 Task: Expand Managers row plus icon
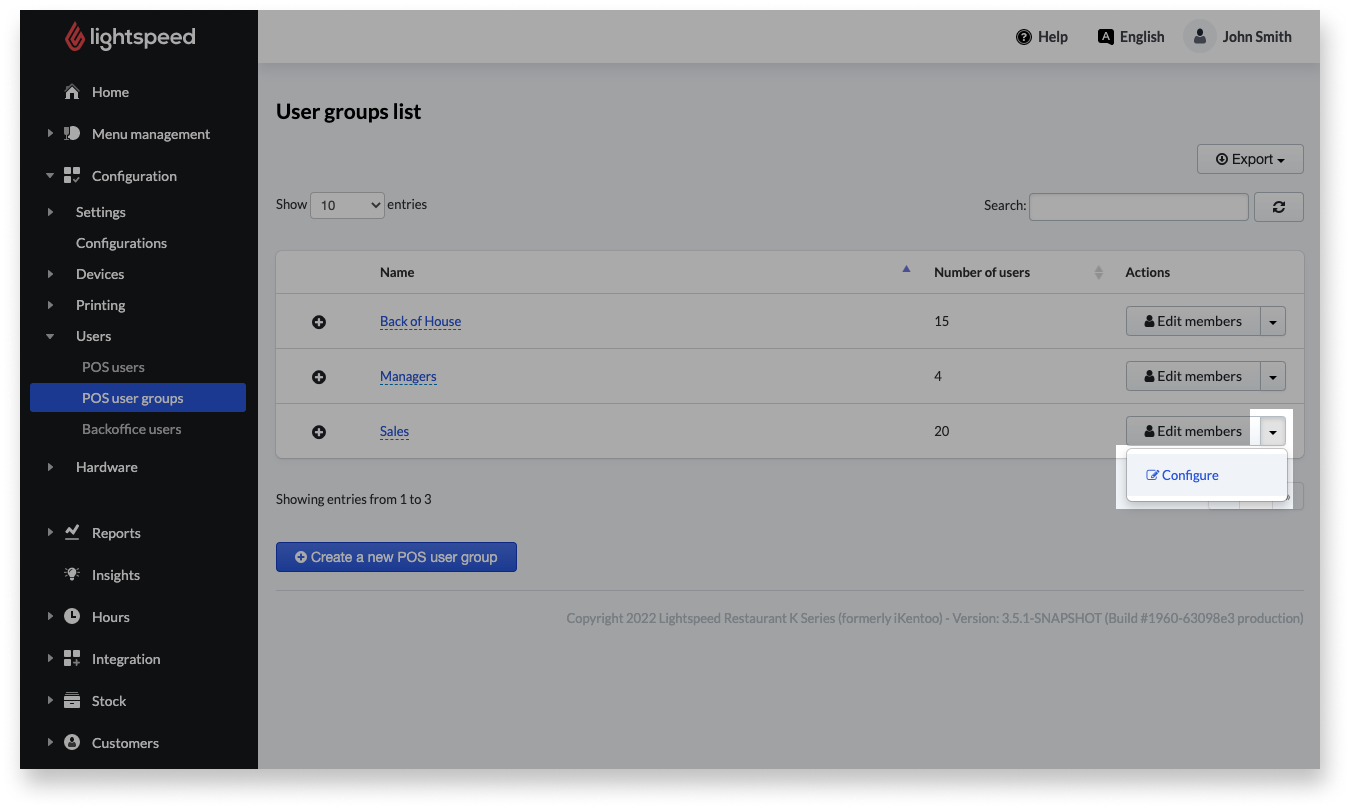click(319, 377)
